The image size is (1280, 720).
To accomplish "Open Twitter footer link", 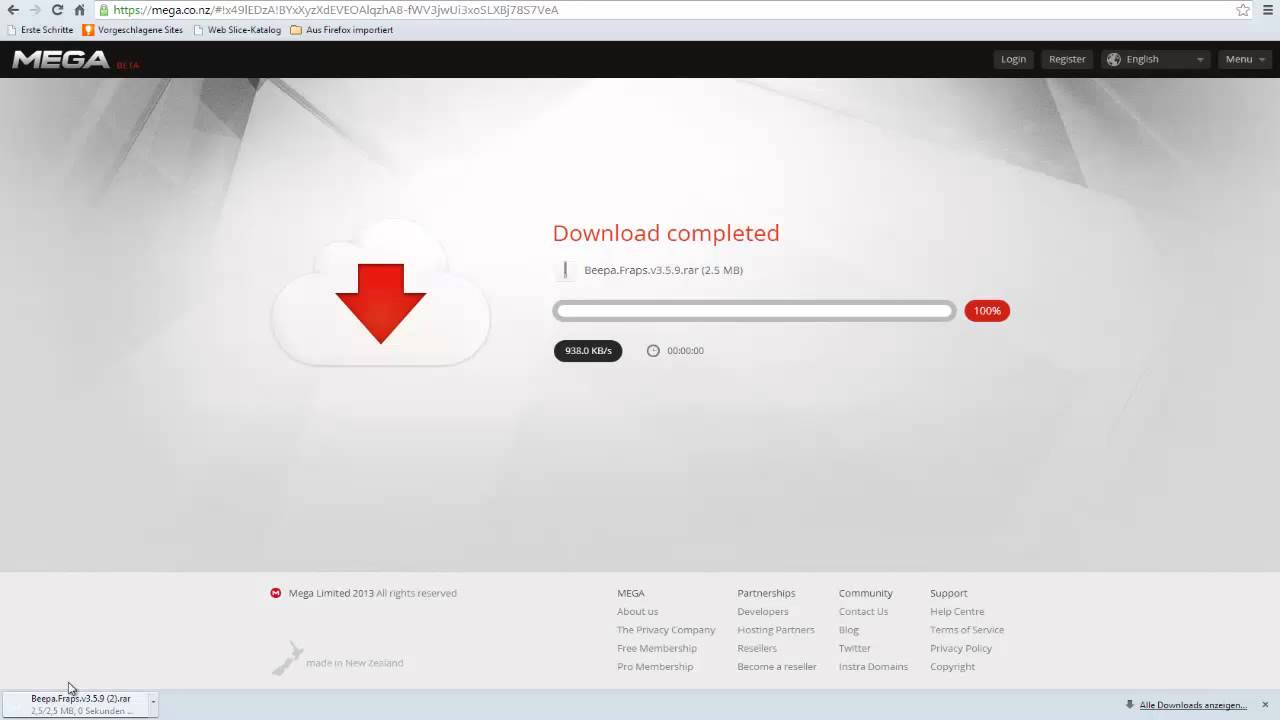I will [x=855, y=648].
